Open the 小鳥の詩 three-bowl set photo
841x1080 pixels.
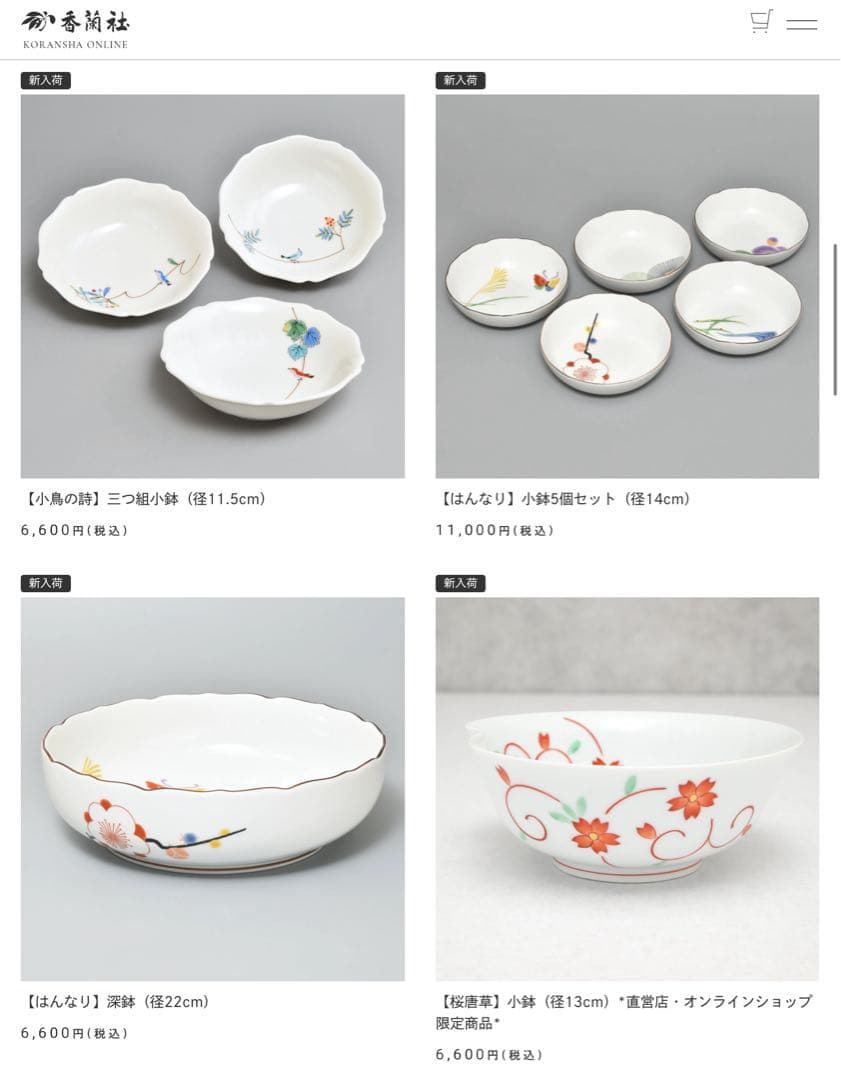[x=213, y=286]
